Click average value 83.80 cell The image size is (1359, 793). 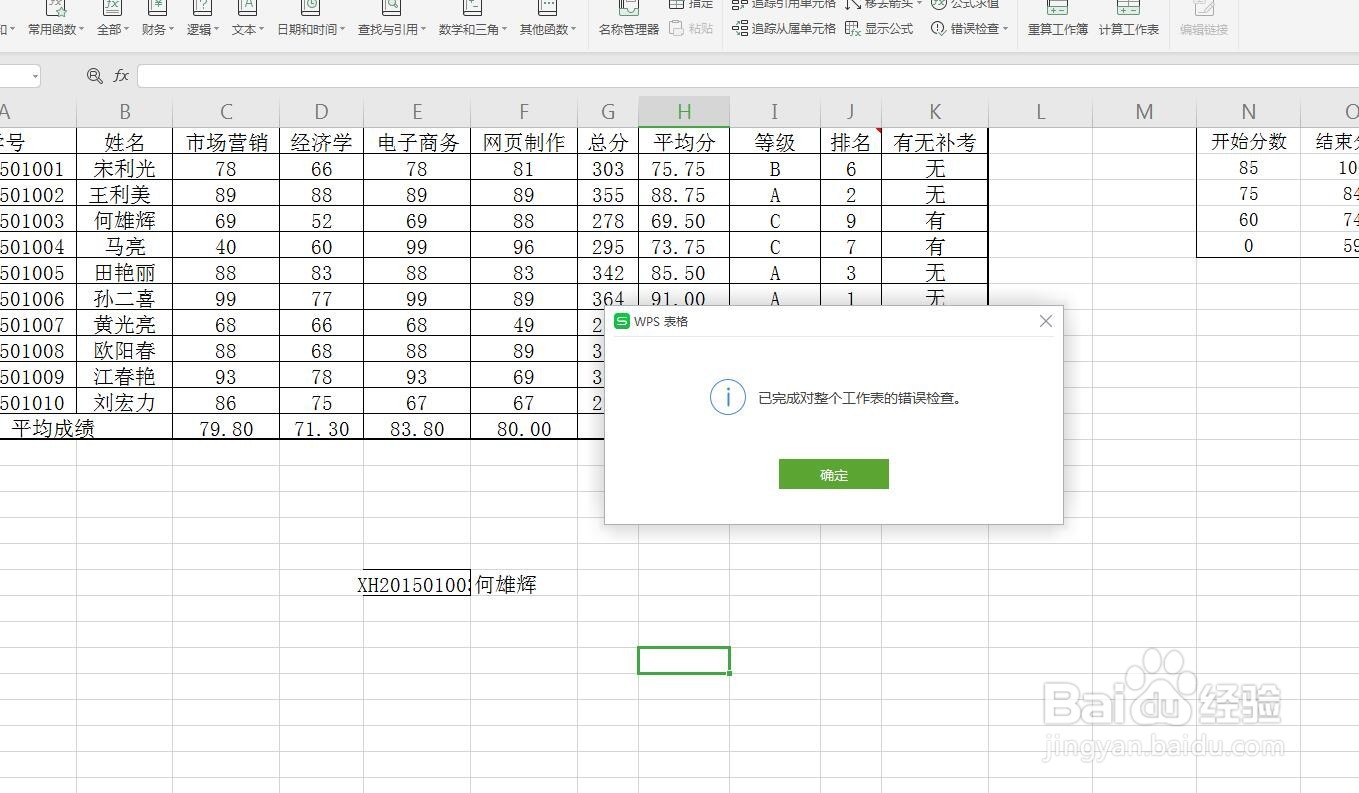point(417,429)
